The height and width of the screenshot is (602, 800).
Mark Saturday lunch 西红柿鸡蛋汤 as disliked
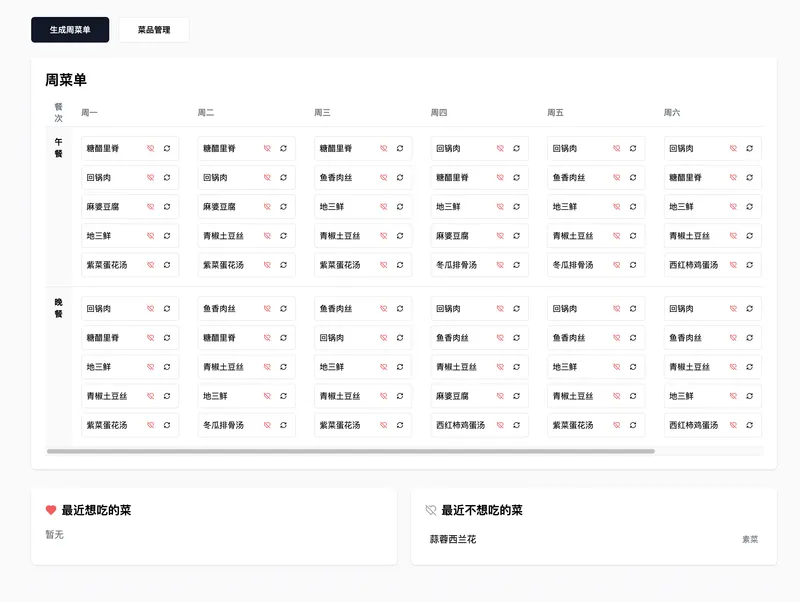(x=733, y=265)
